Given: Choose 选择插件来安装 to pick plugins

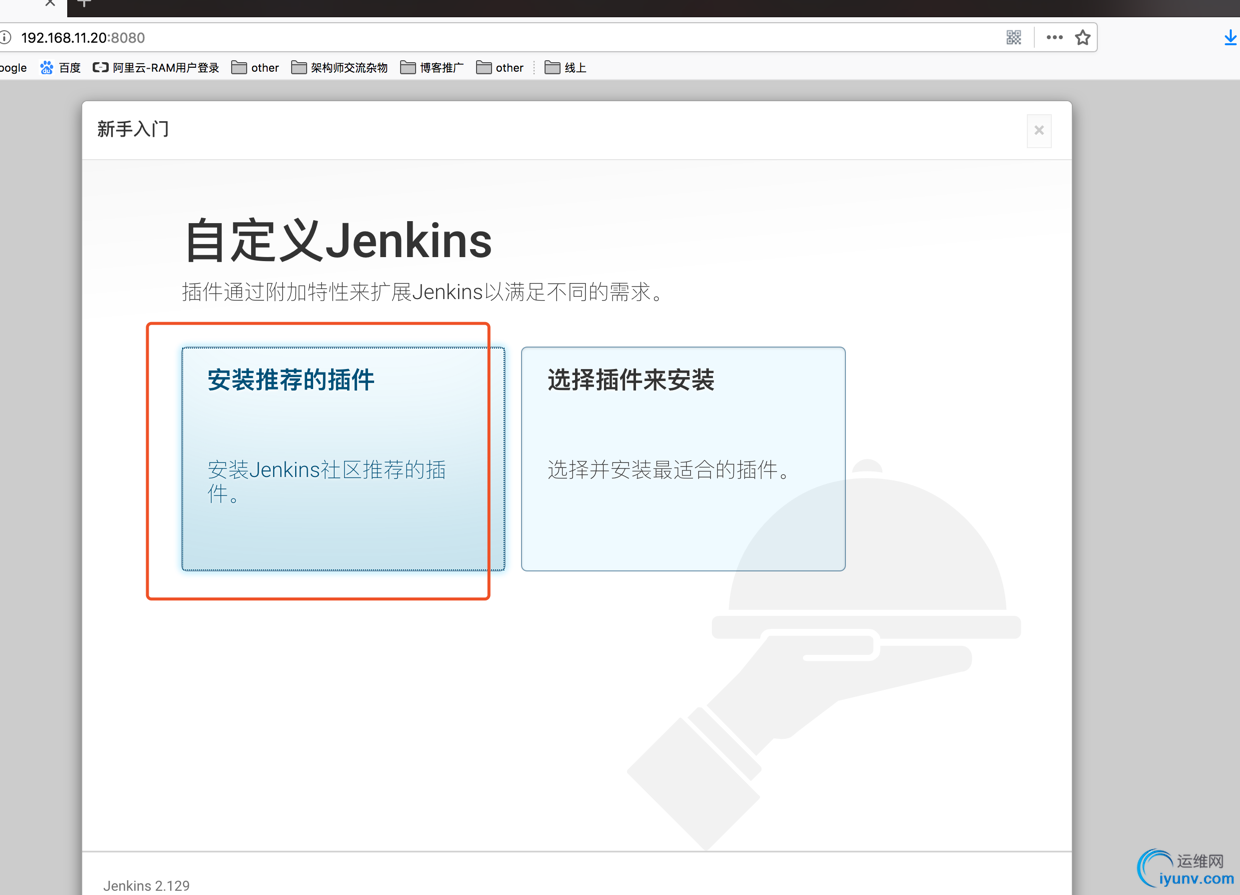Looking at the screenshot, I should pyautogui.click(x=683, y=459).
